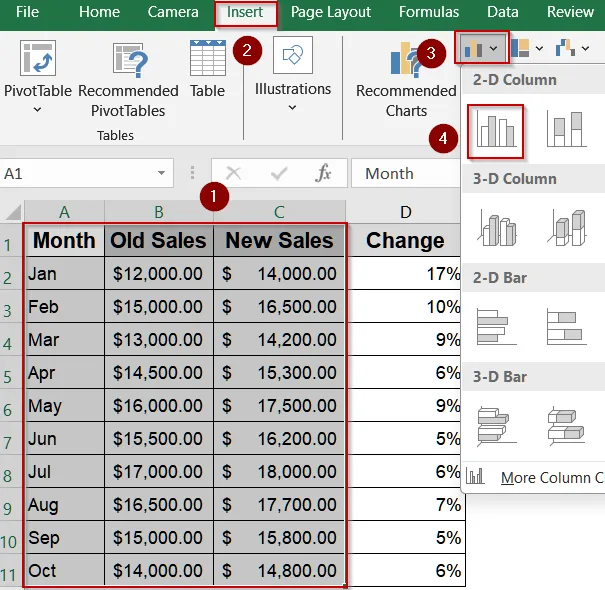Click the $16,000.00 cell for May
605x590 pixels.
[159, 405]
